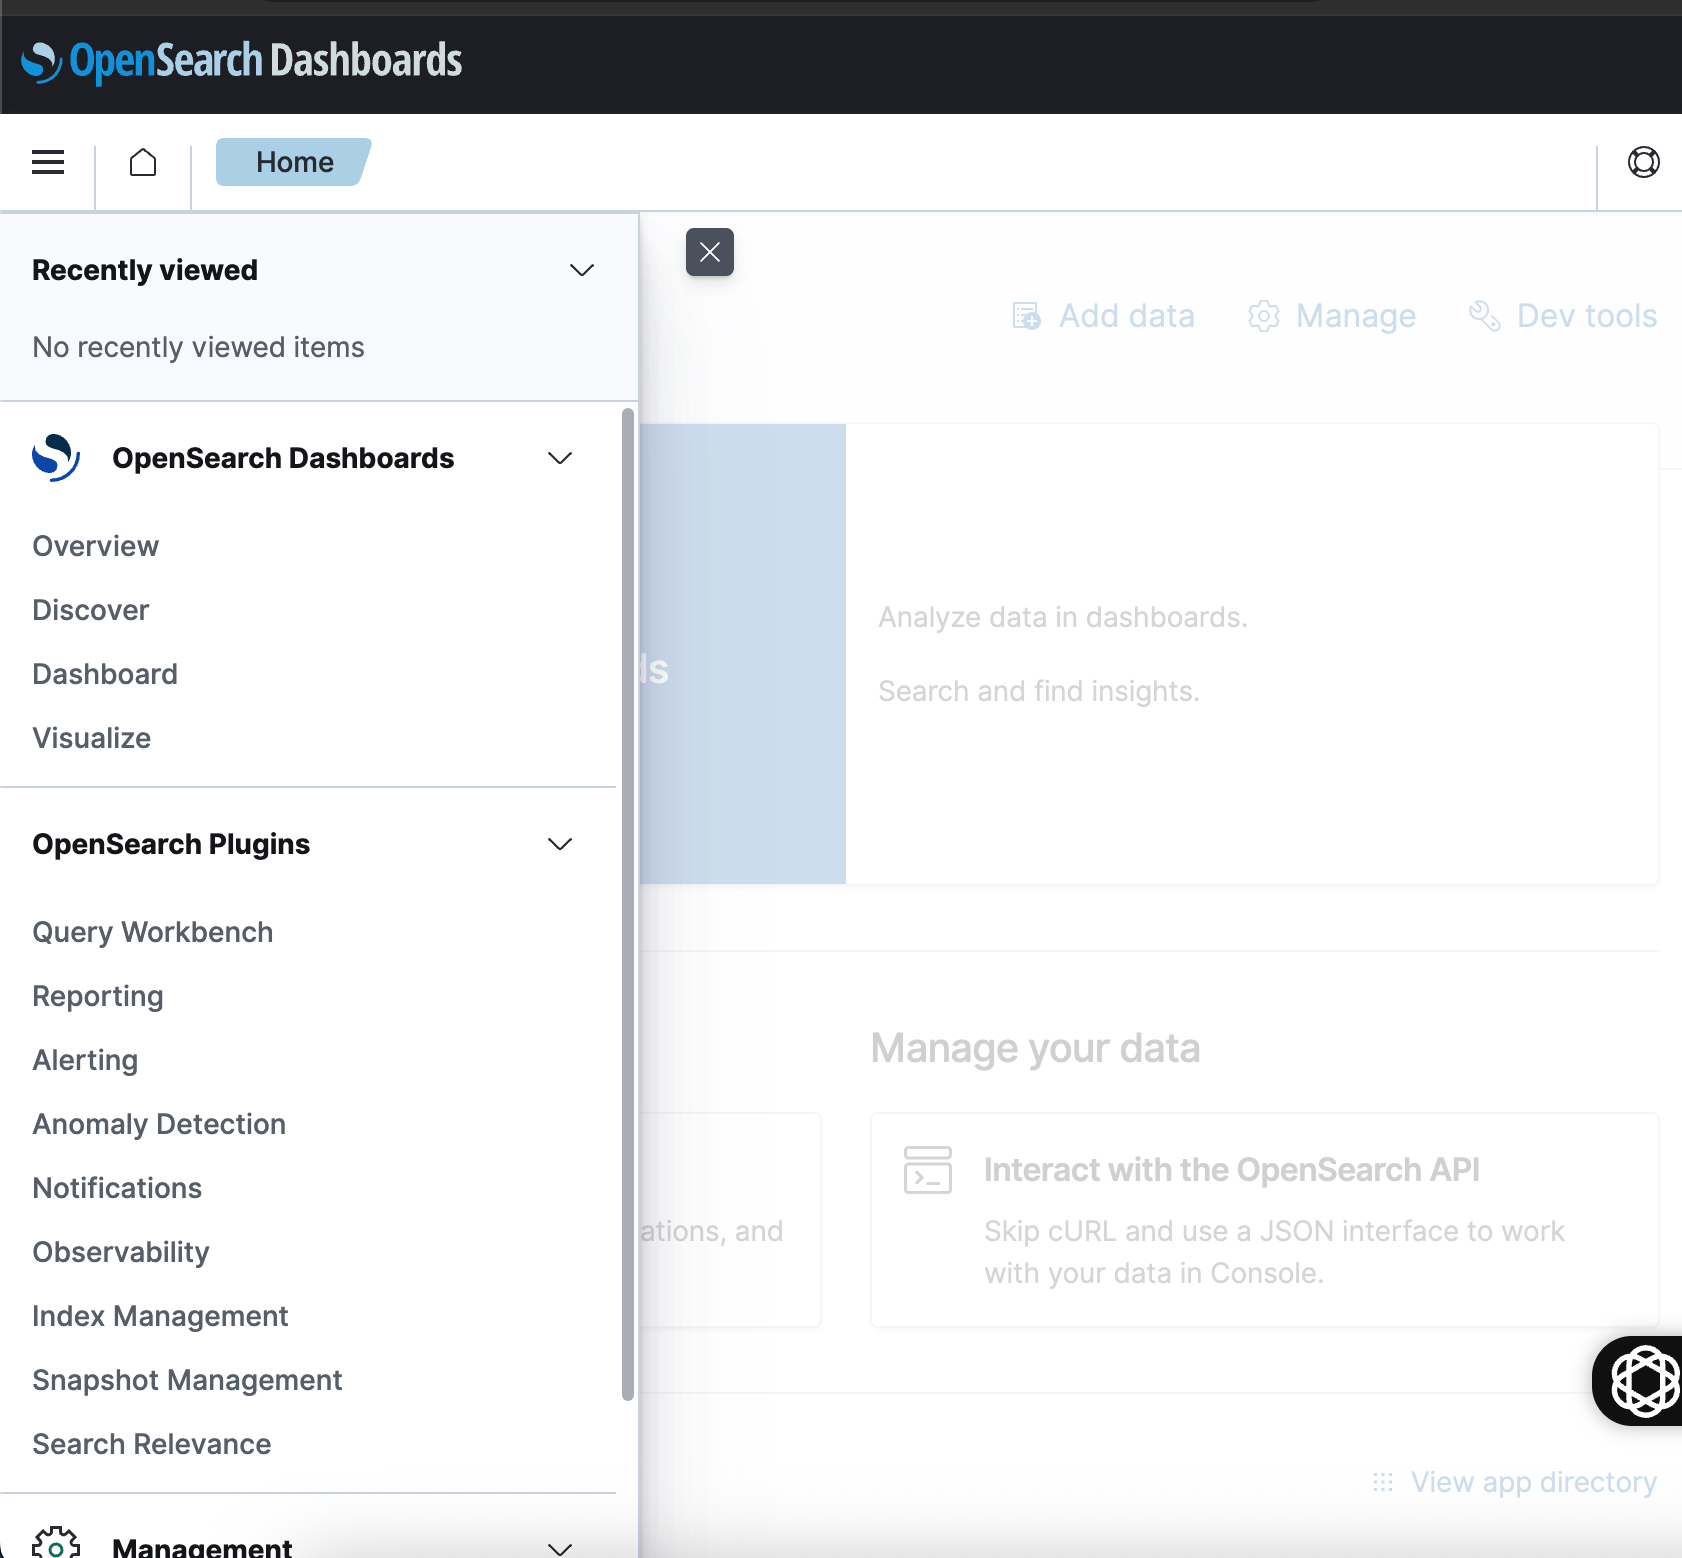Open the help lifebuoy icon
The height and width of the screenshot is (1558, 1682).
tap(1643, 162)
